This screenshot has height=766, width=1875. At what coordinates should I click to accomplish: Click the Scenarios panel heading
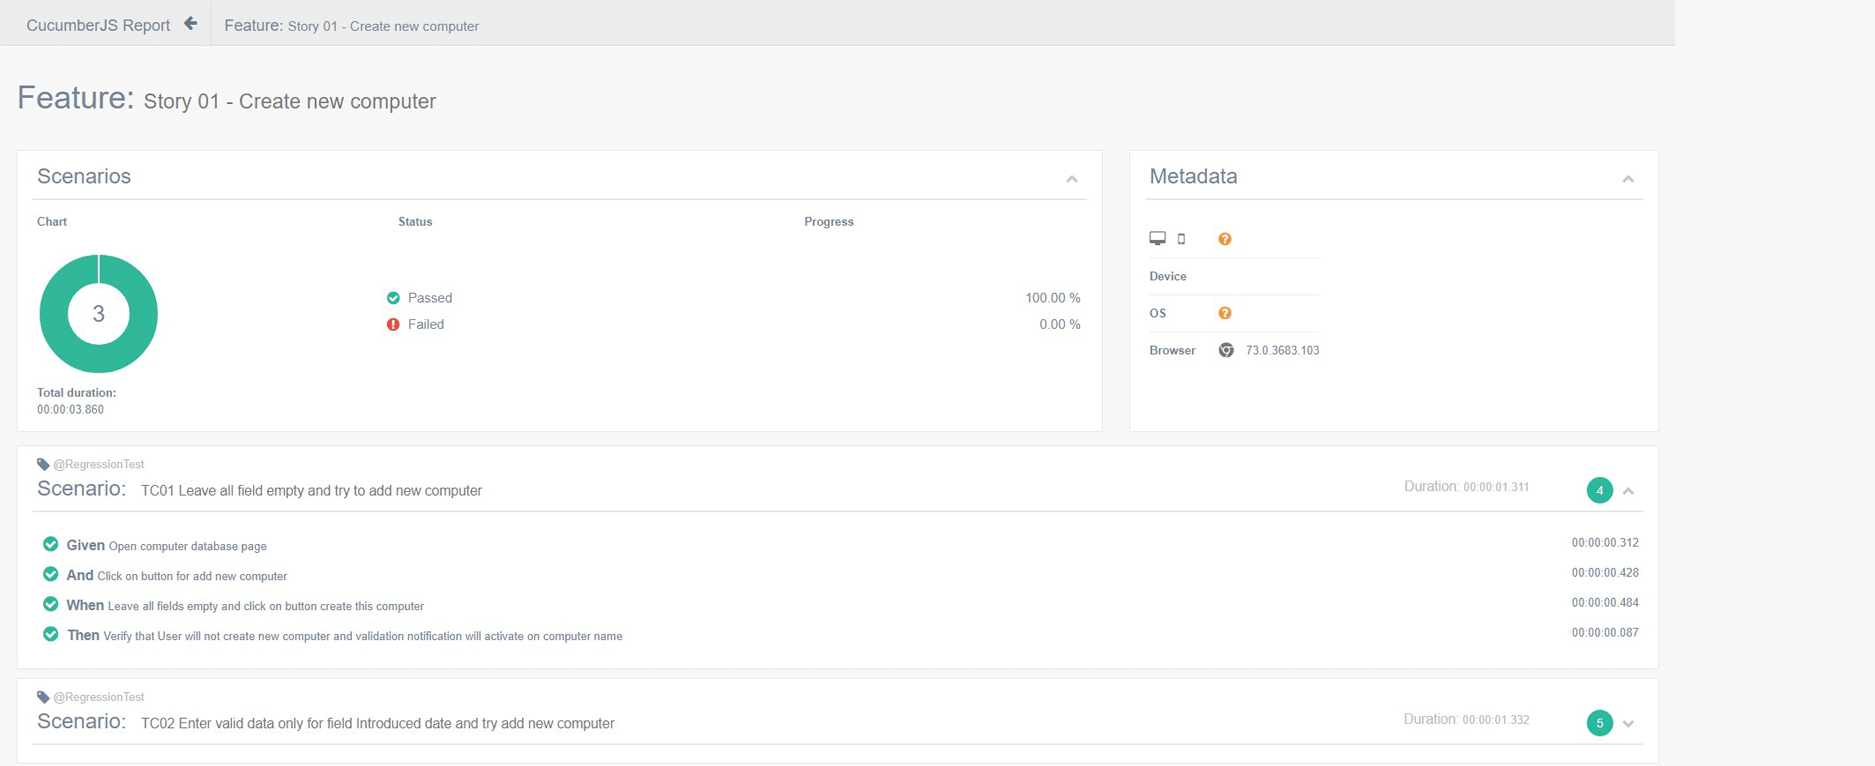[84, 176]
